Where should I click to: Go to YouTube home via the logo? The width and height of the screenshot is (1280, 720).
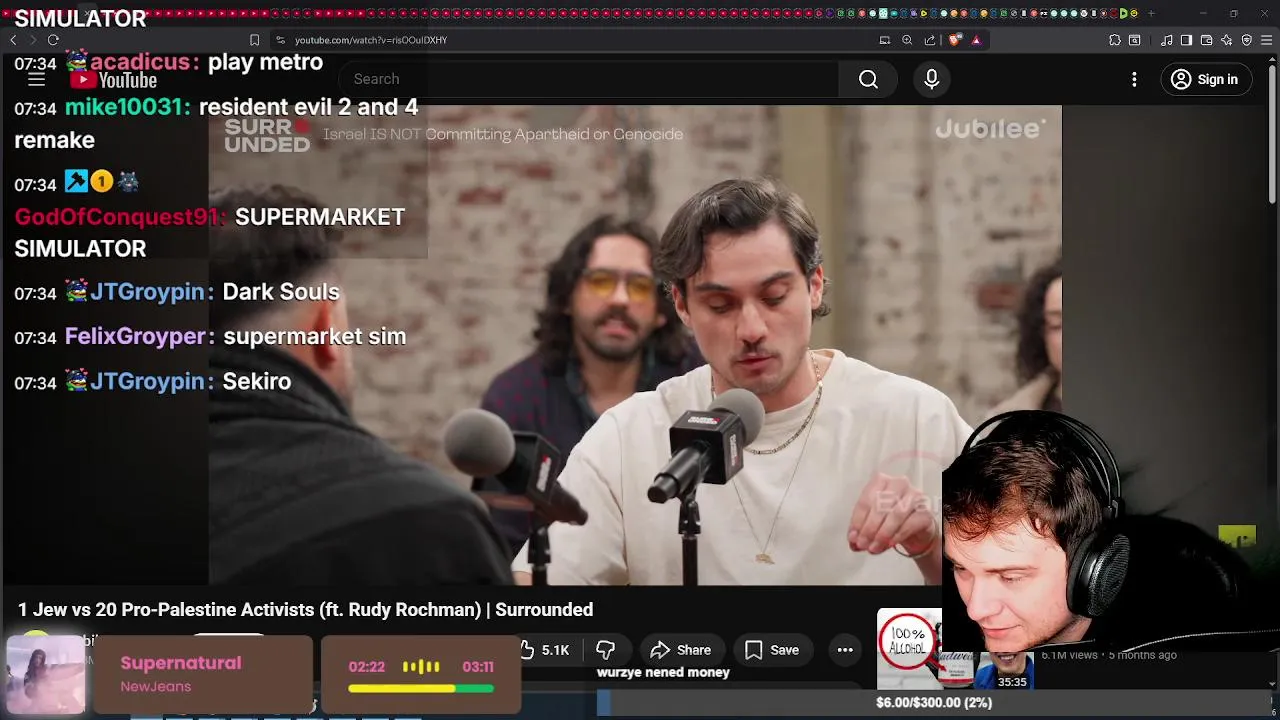click(x=113, y=80)
